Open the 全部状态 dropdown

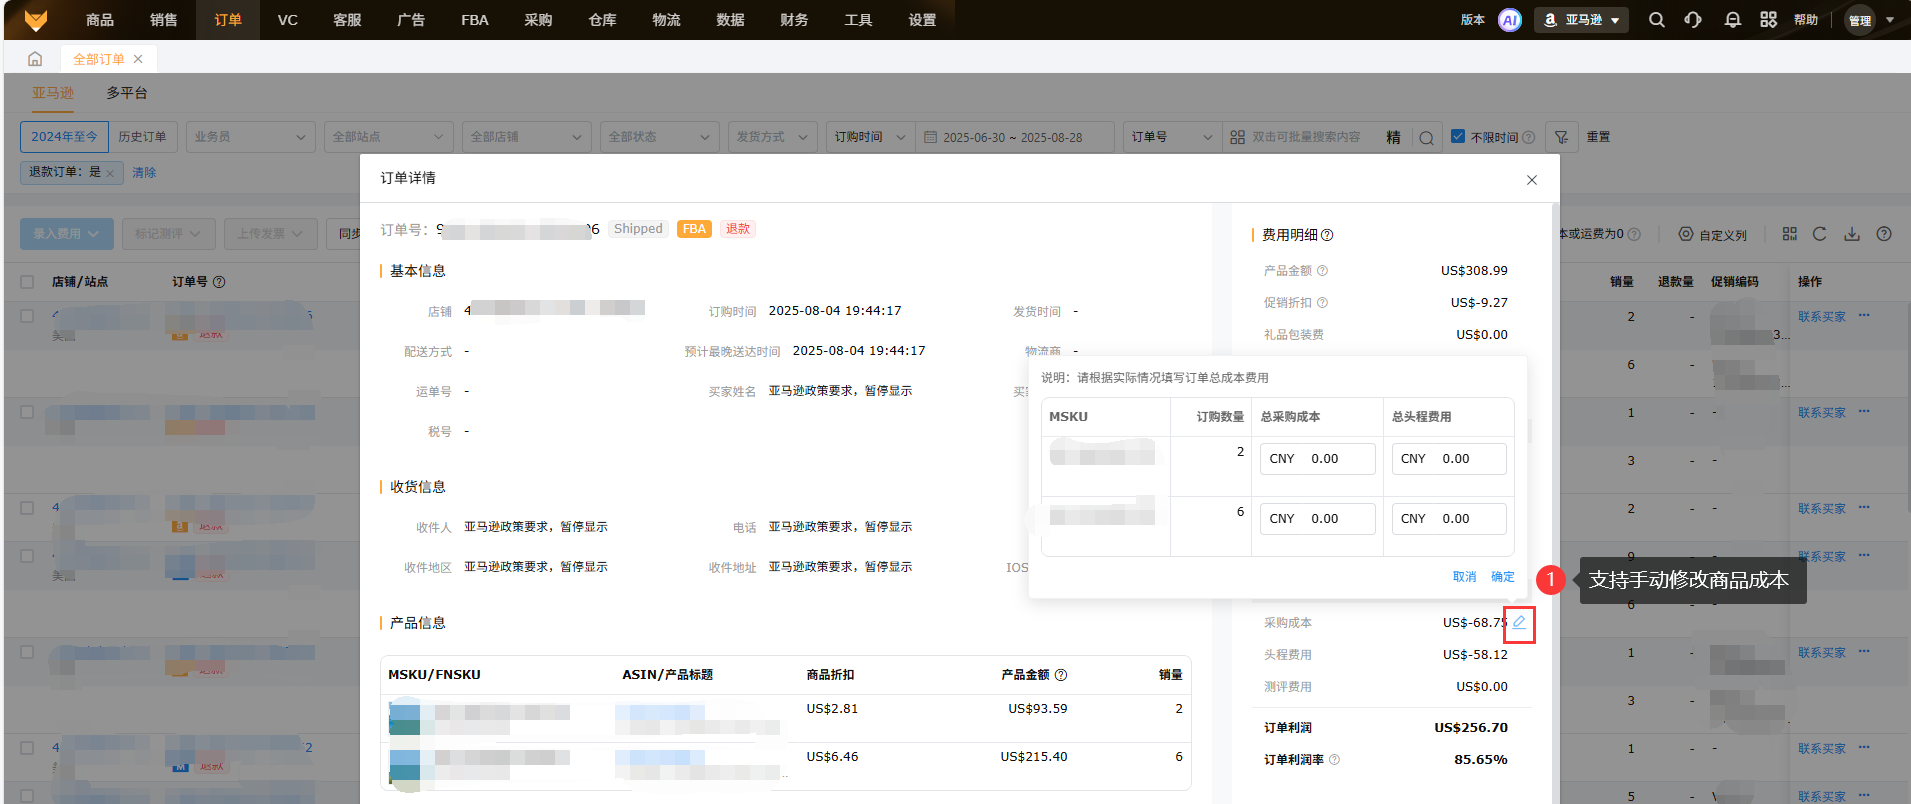tap(662, 137)
